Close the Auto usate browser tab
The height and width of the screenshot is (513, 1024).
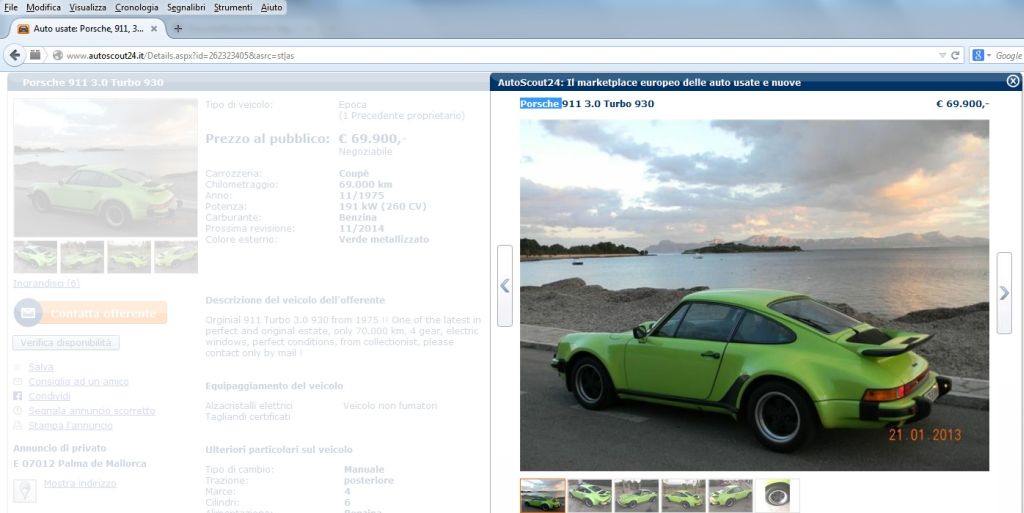click(154, 29)
